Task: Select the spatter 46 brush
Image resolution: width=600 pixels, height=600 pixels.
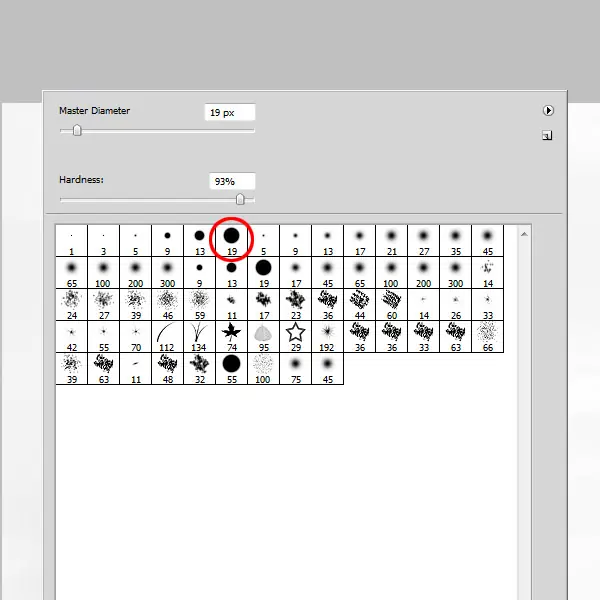Action: 168,305
